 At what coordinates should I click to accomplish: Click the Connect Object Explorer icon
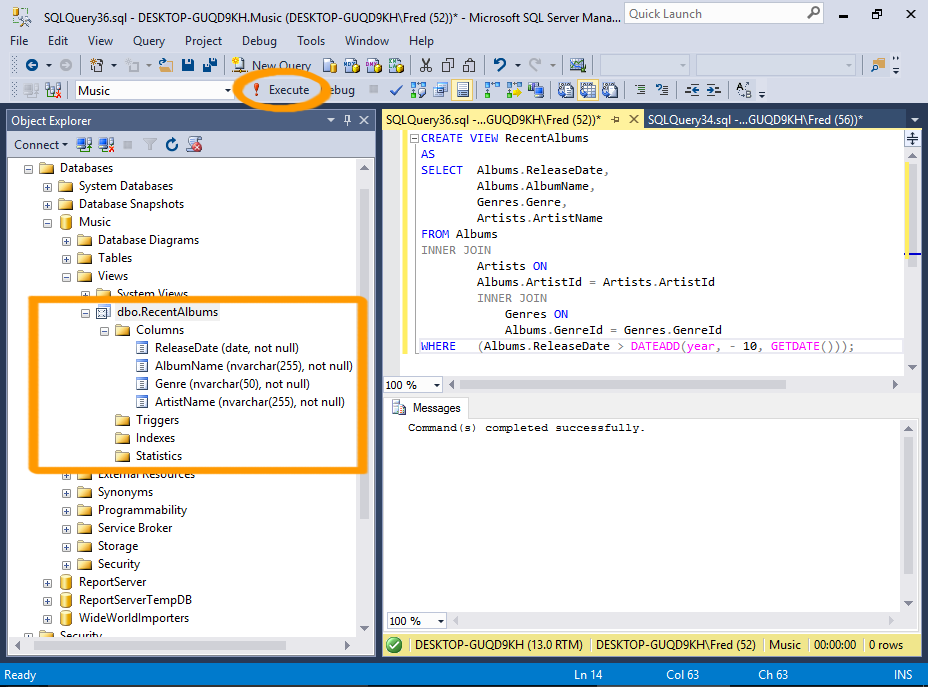[x=84, y=145]
